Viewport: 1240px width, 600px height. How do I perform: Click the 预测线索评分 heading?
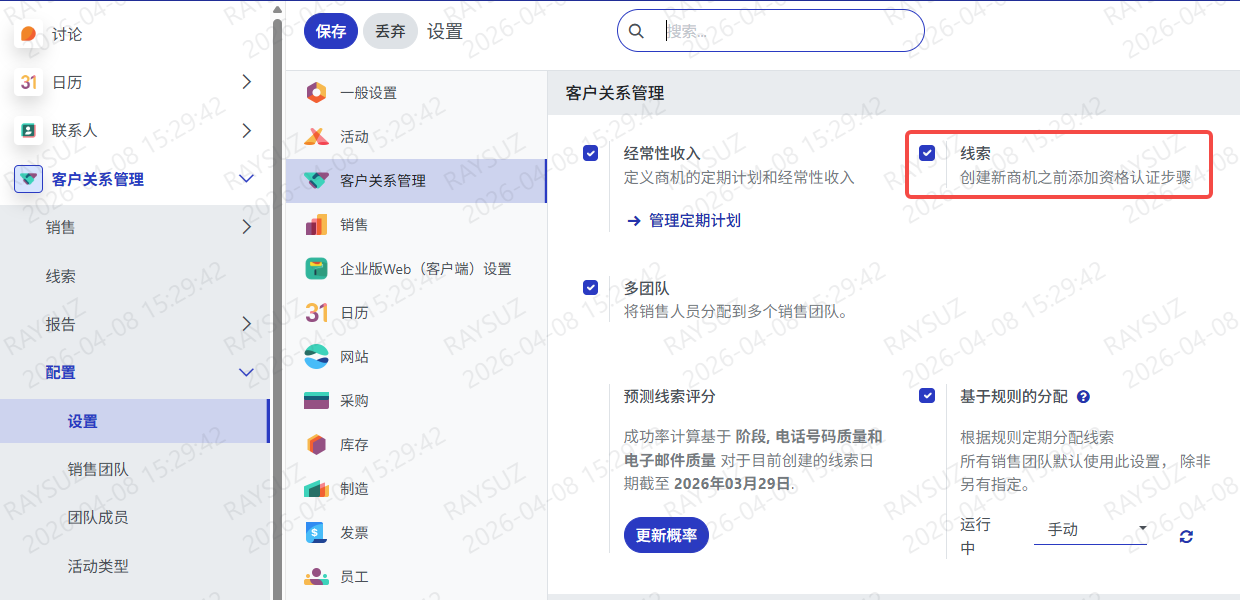(670, 396)
